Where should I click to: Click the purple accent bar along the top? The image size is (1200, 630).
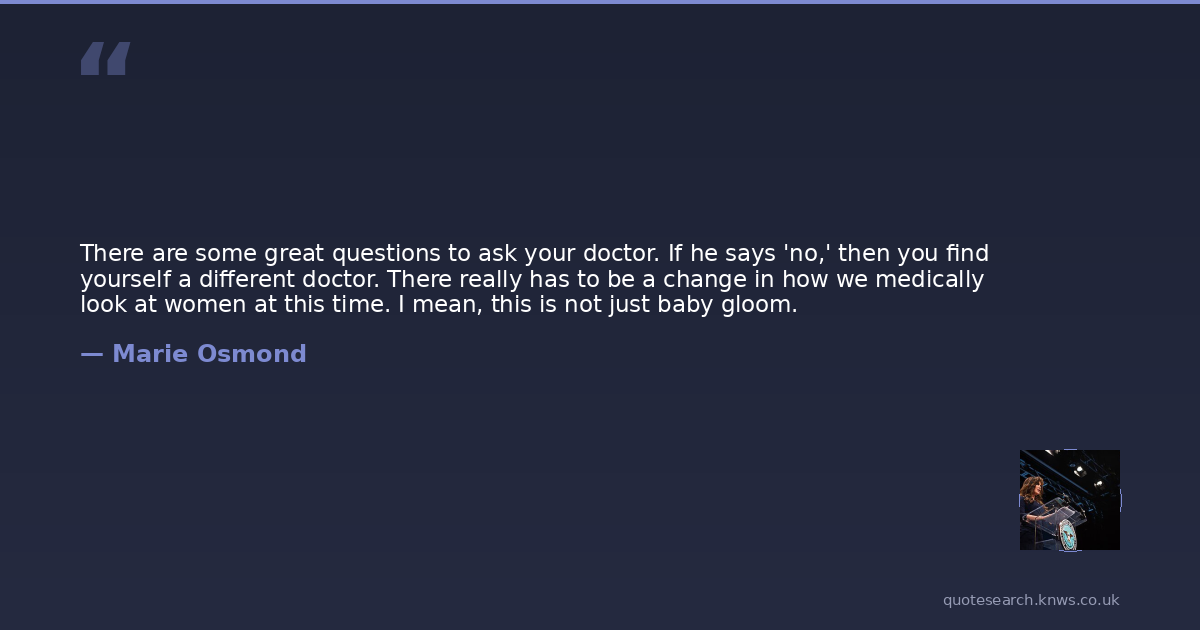coord(600,2)
